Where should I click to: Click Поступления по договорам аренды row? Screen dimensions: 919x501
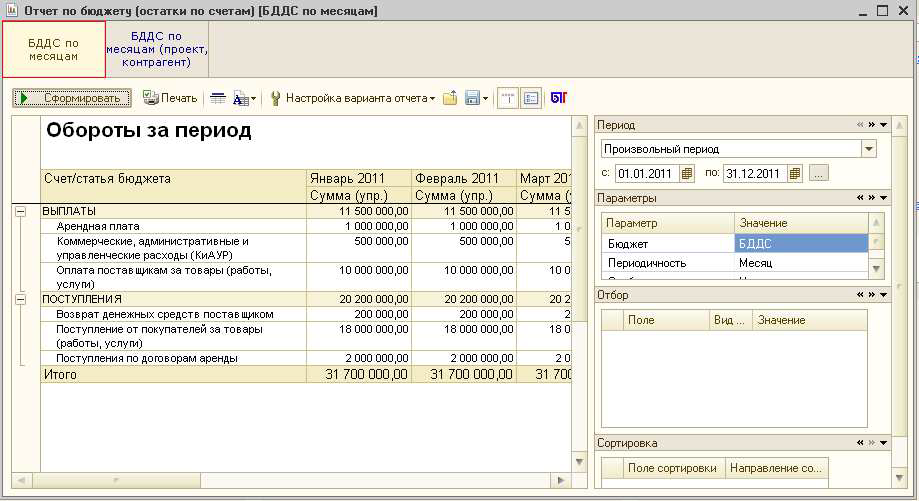pos(305,358)
